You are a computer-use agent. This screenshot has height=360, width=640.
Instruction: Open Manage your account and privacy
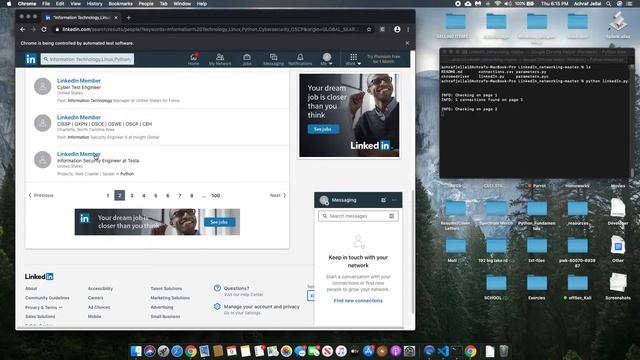(x=262, y=307)
